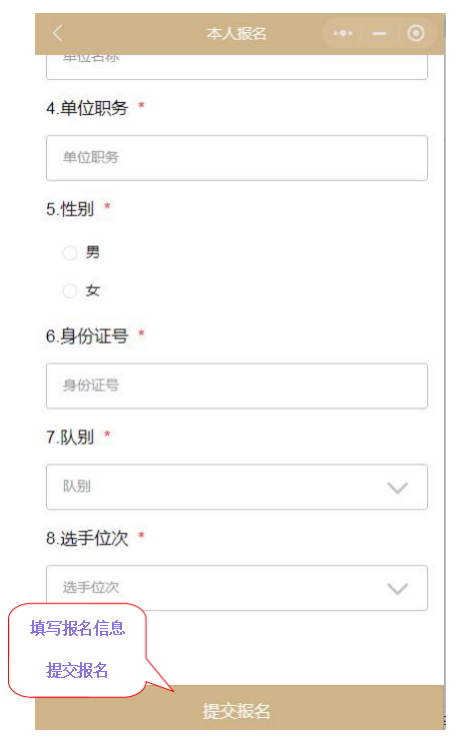Image resolution: width=462 pixels, height=750 pixels.
Task: Minimize the mini program with the dash icon
Action: coord(379,33)
